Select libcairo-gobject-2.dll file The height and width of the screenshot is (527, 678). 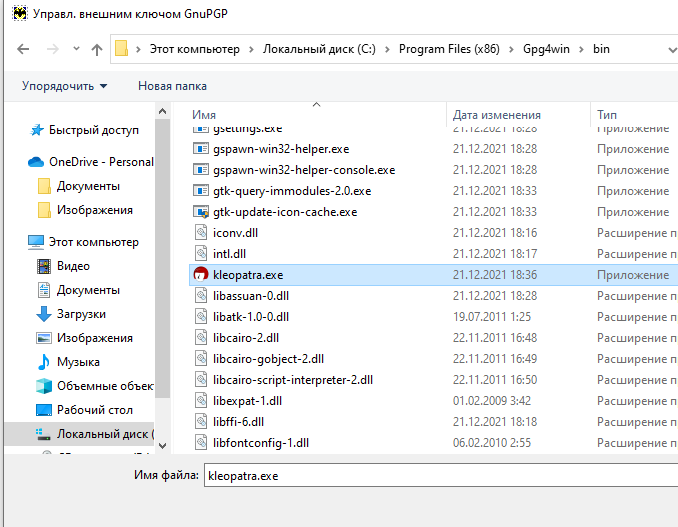pyautogui.click(x=268, y=359)
